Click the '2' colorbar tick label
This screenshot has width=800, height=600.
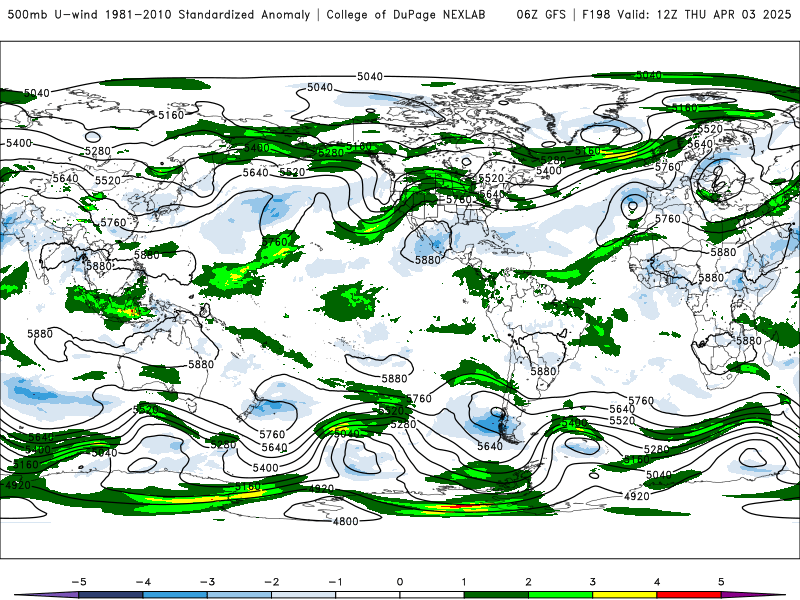(529, 582)
